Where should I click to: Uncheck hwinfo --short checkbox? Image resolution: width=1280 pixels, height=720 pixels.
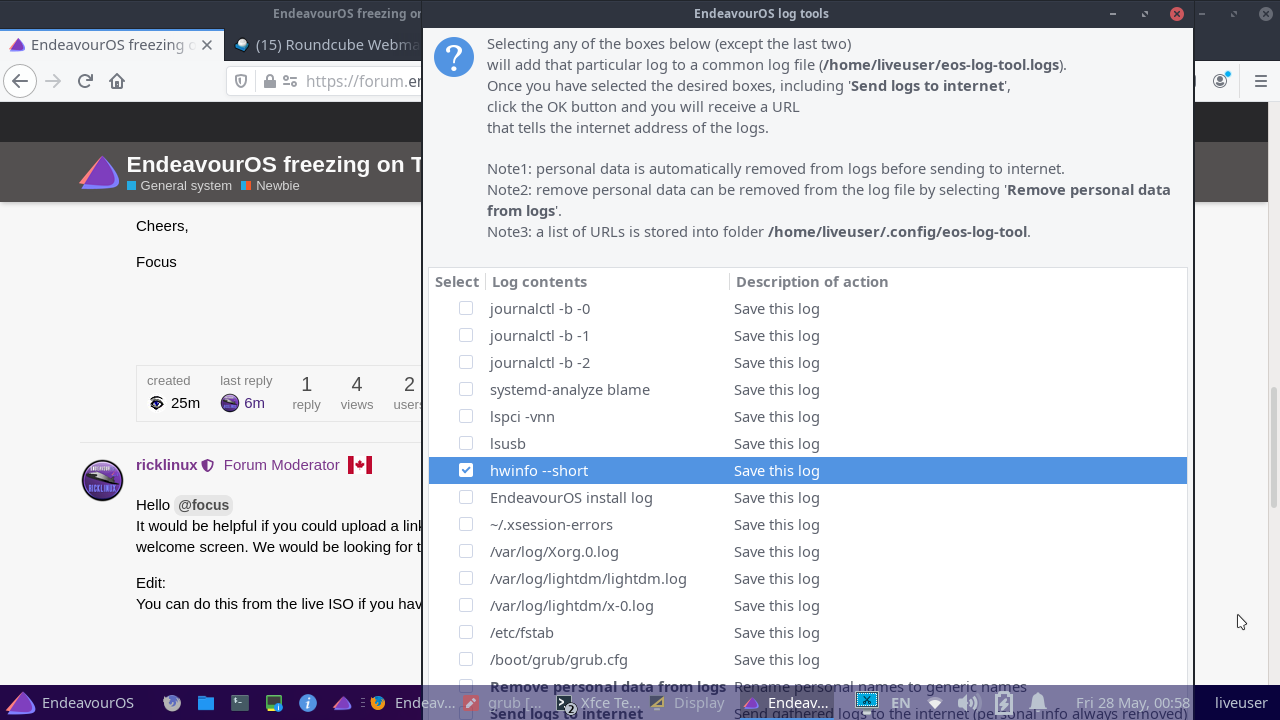pos(466,471)
